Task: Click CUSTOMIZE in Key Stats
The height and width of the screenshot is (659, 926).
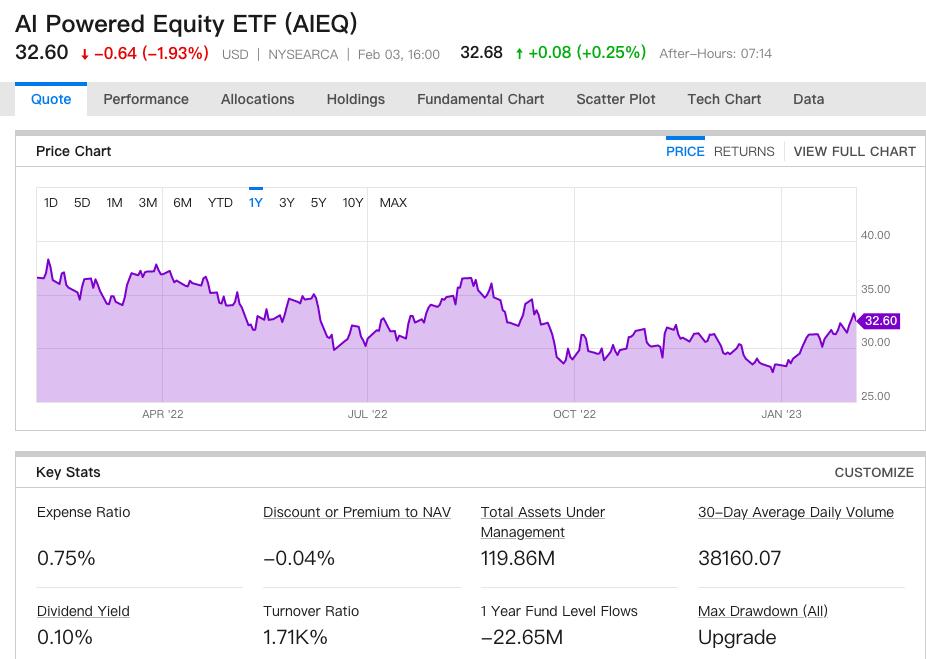Action: (x=874, y=472)
